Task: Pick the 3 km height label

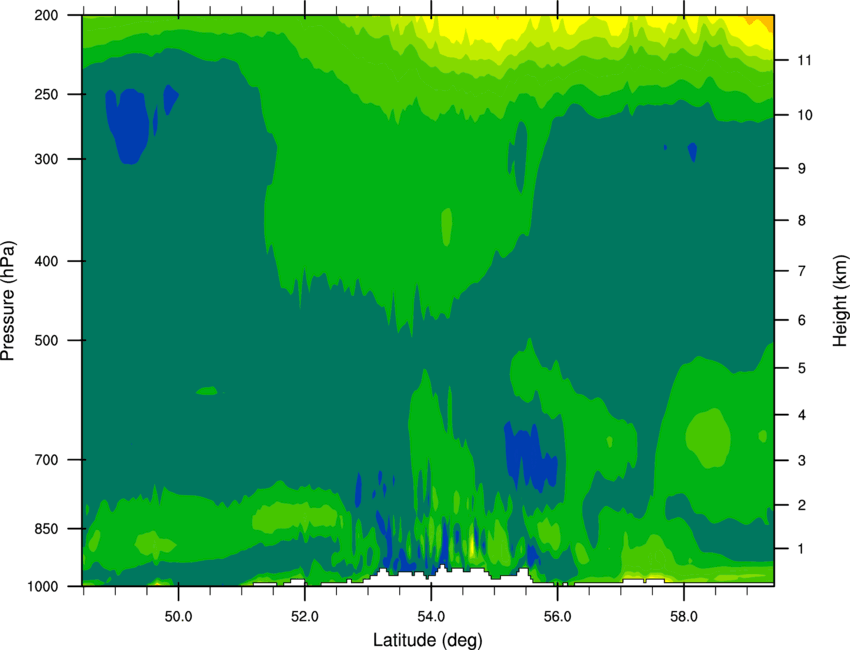Action: coord(802,461)
